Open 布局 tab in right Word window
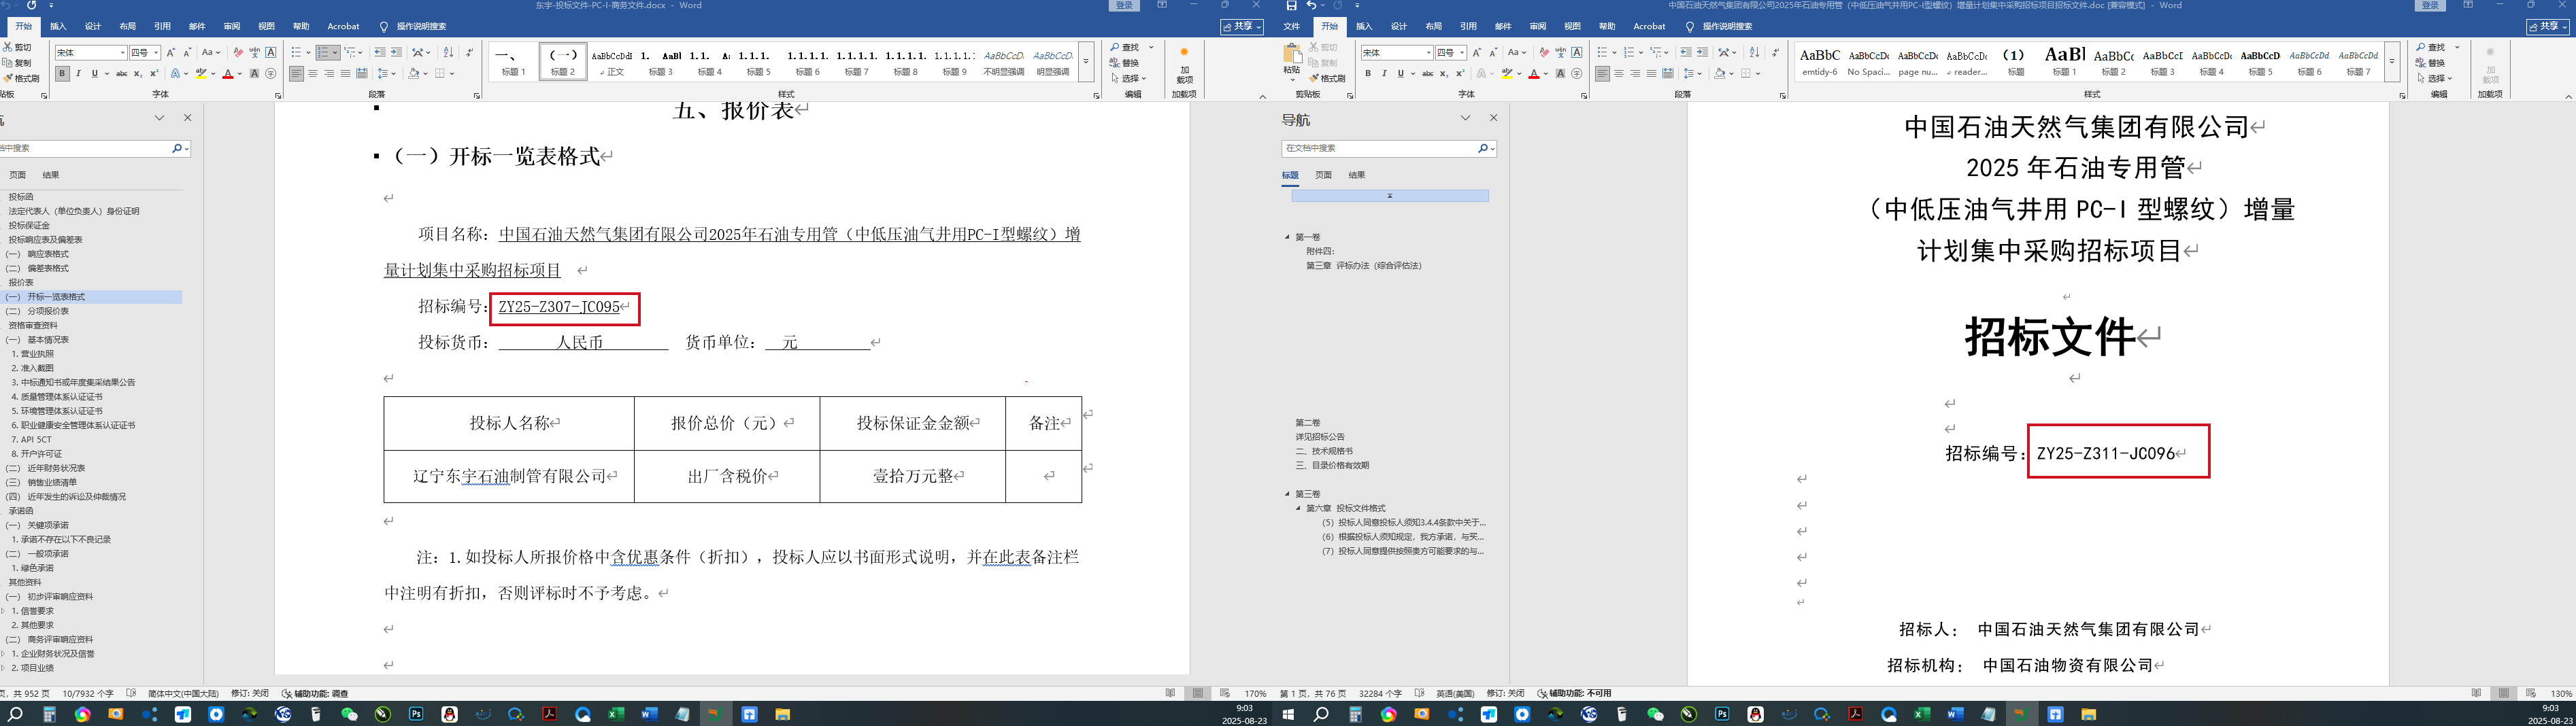The image size is (2576, 726). (x=1433, y=26)
